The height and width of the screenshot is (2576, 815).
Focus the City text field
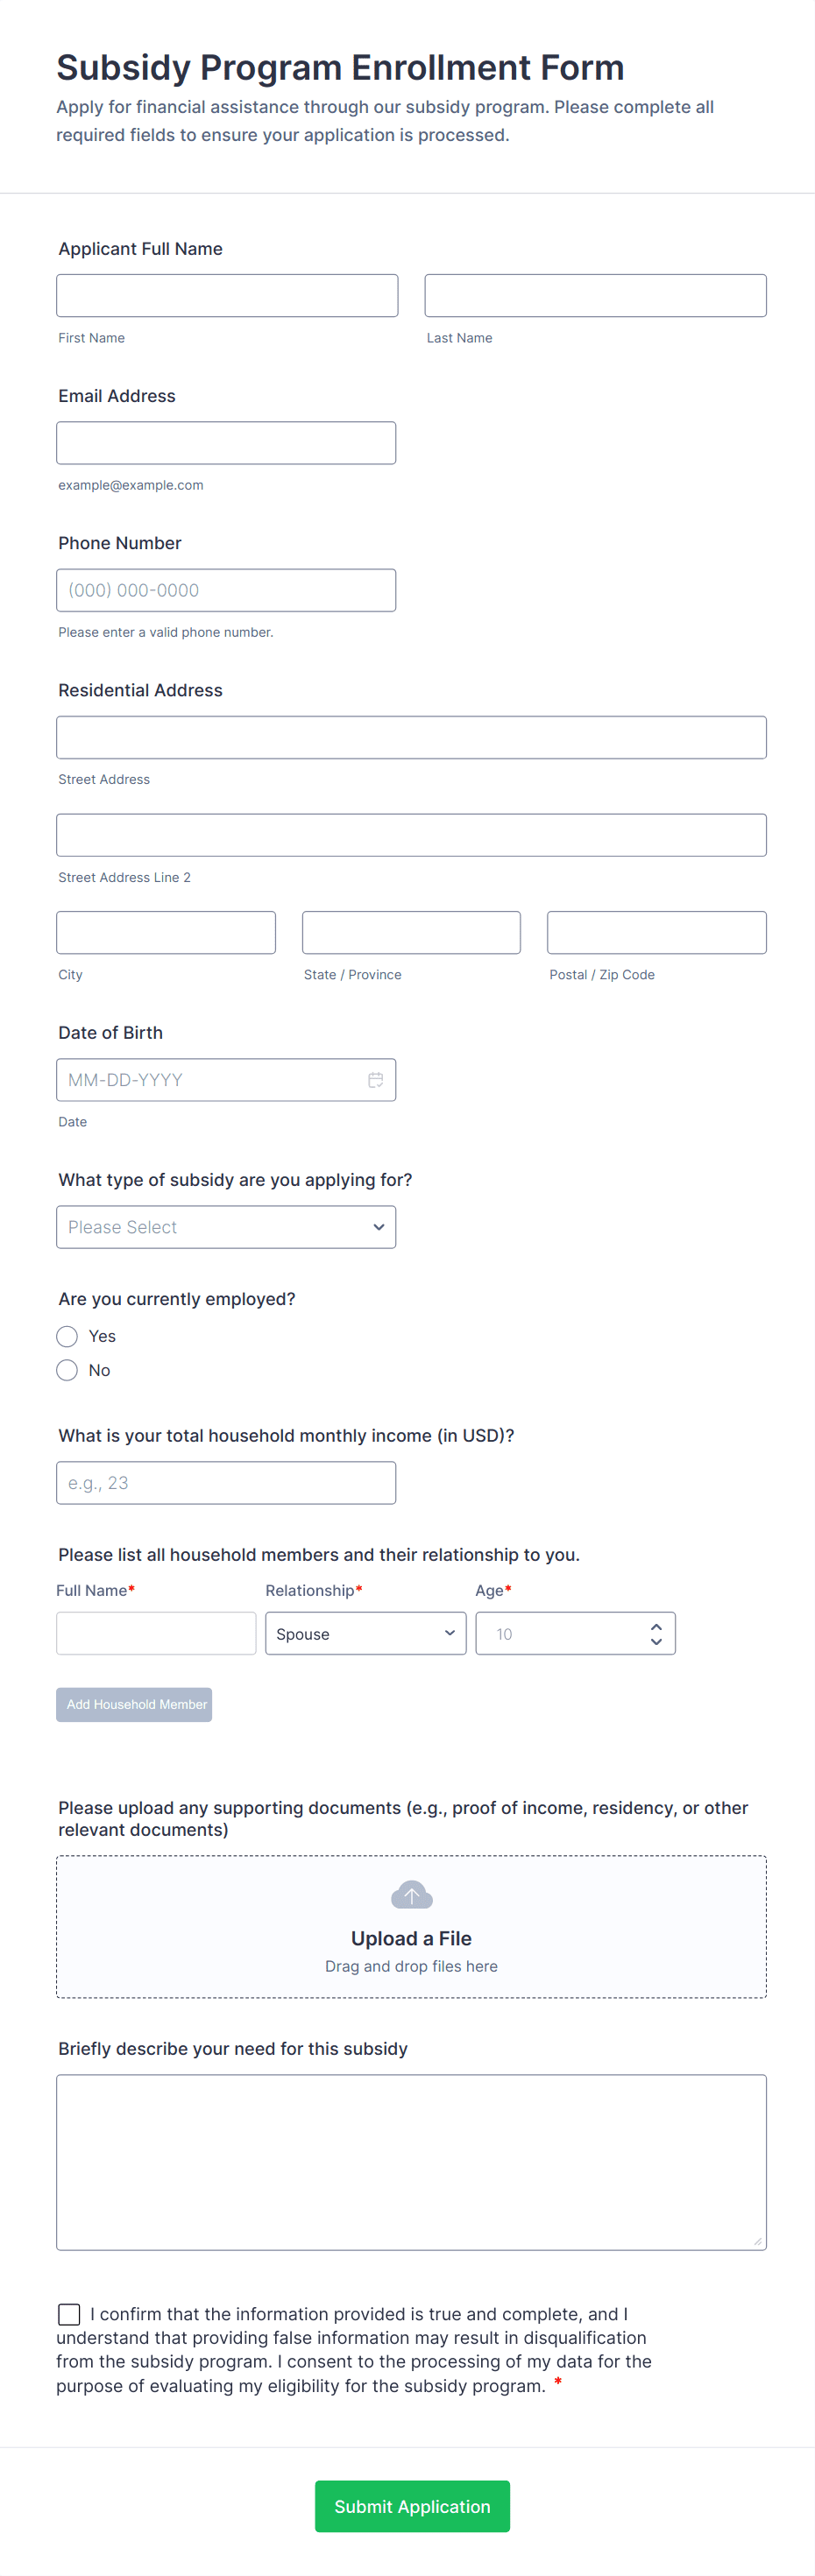pyautogui.click(x=166, y=932)
